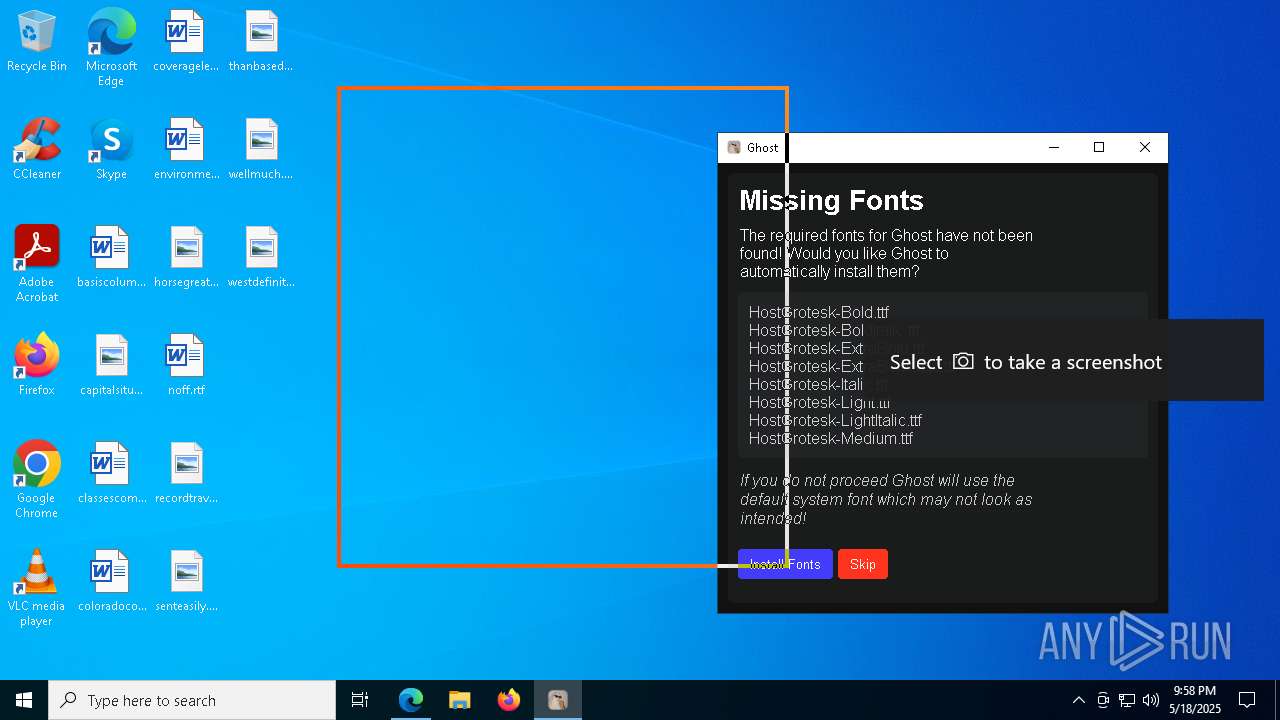Open the Windows Start menu
The width and height of the screenshot is (1280, 720).
(x=24, y=700)
